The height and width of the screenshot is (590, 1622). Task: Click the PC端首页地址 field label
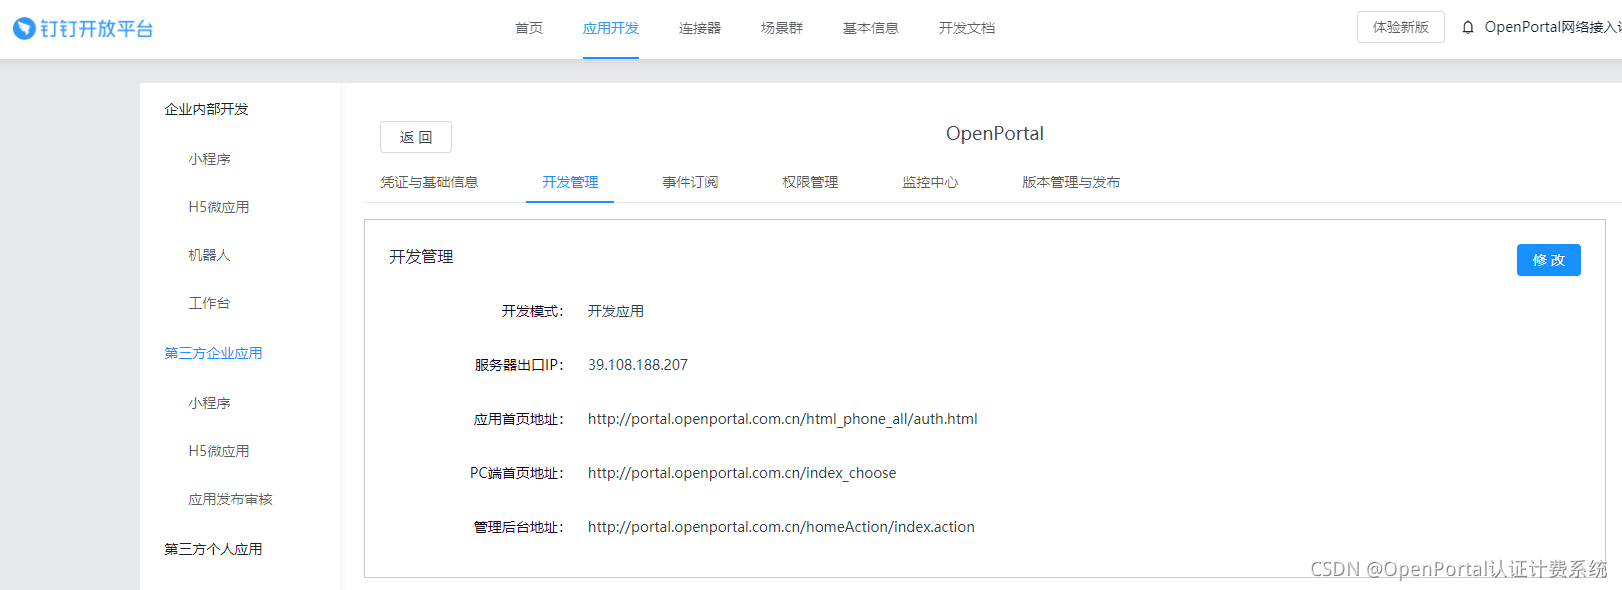click(517, 473)
